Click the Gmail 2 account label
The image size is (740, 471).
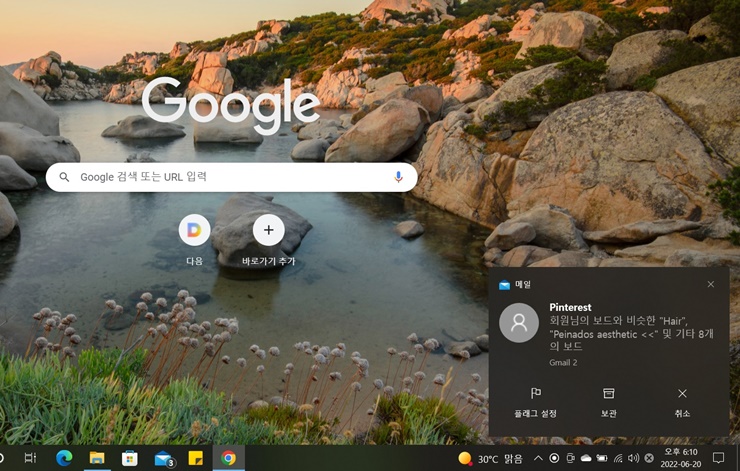563,362
